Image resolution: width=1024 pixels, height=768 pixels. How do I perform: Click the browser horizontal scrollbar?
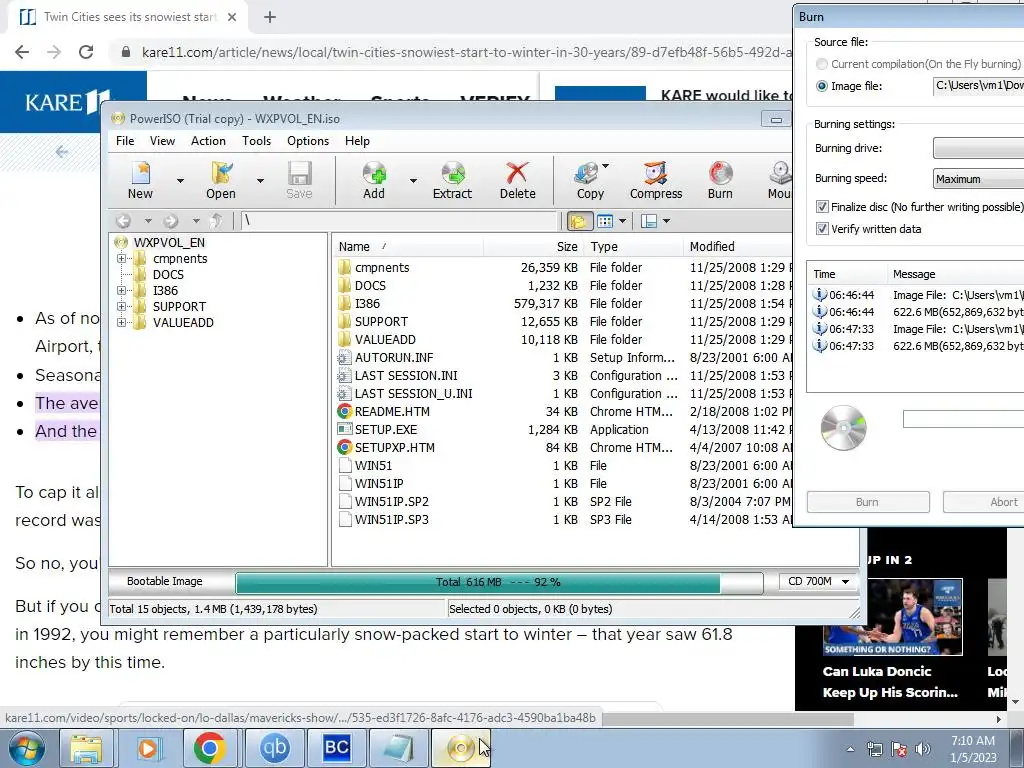click(x=729, y=719)
